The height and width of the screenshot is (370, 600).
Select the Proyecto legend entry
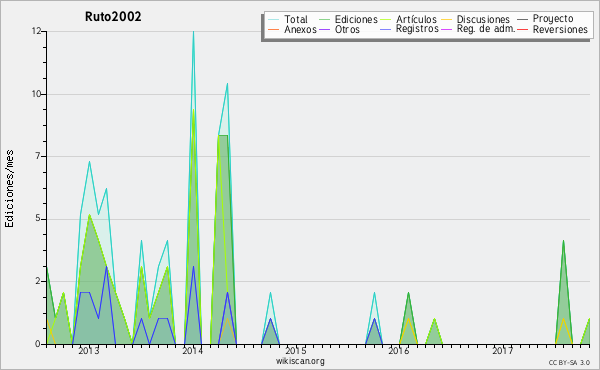(x=553, y=19)
